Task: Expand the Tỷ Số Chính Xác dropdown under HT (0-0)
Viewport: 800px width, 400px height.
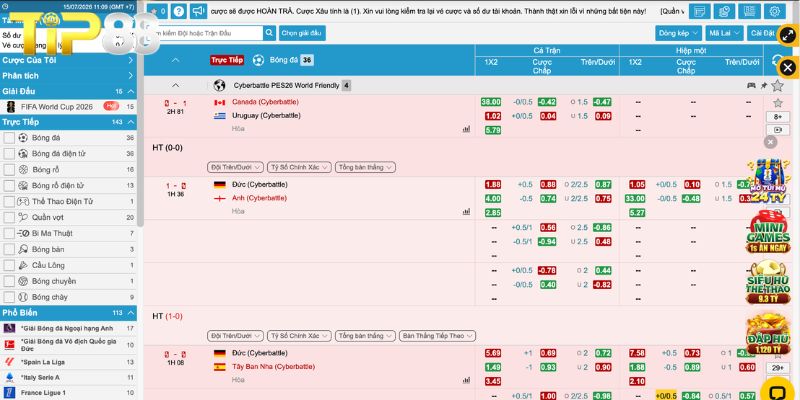Action: (299, 167)
